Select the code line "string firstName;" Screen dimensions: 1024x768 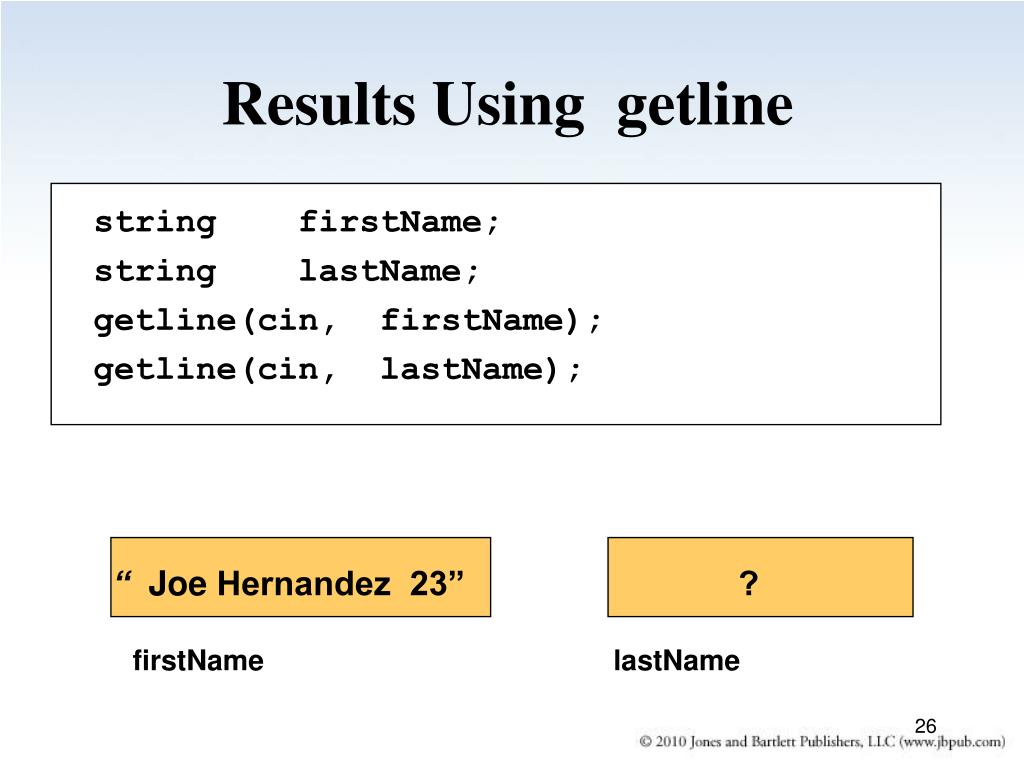[296, 223]
